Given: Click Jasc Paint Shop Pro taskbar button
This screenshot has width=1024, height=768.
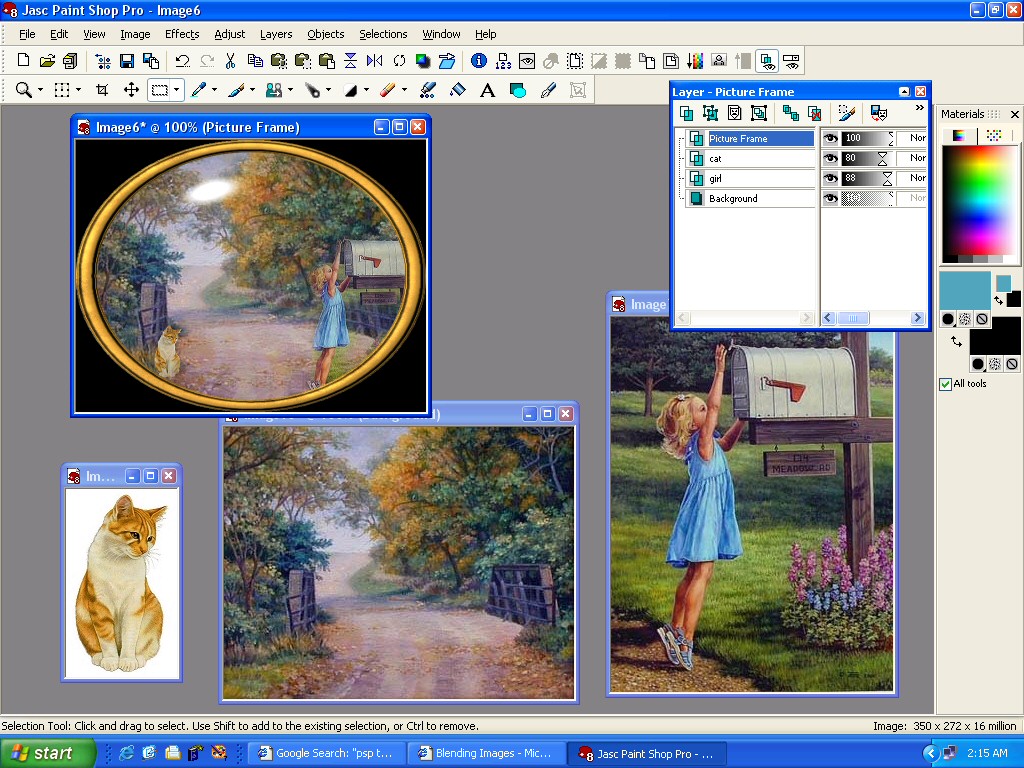Looking at the screenshot, I should click(x=647, y=753).
